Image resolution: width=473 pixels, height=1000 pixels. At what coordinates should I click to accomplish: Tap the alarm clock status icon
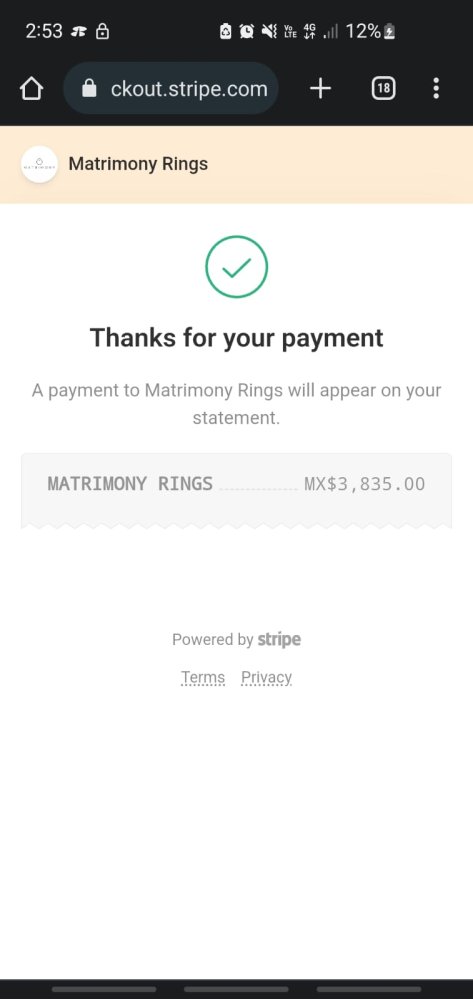[247, 31]
